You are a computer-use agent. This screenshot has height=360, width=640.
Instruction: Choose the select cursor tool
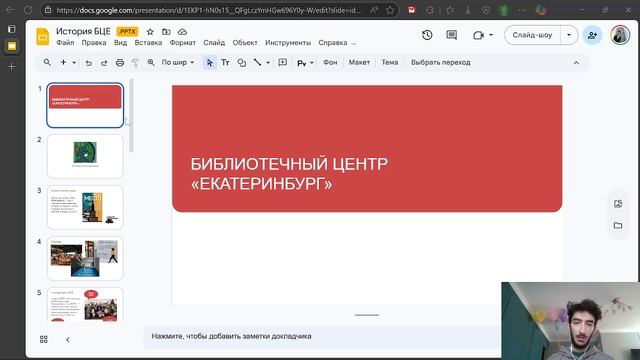coord(209,62)
